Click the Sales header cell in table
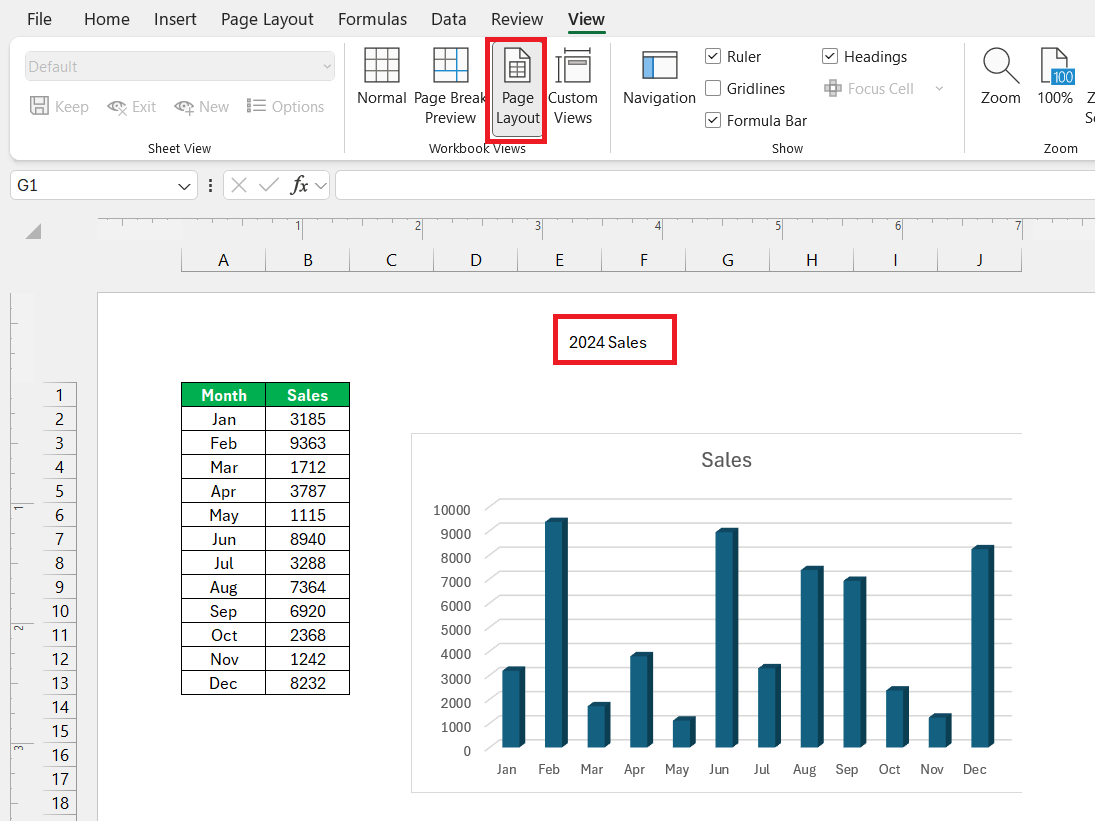This screenshot has height=821, width=1095. pyautogui.click(x=307, y=395)
